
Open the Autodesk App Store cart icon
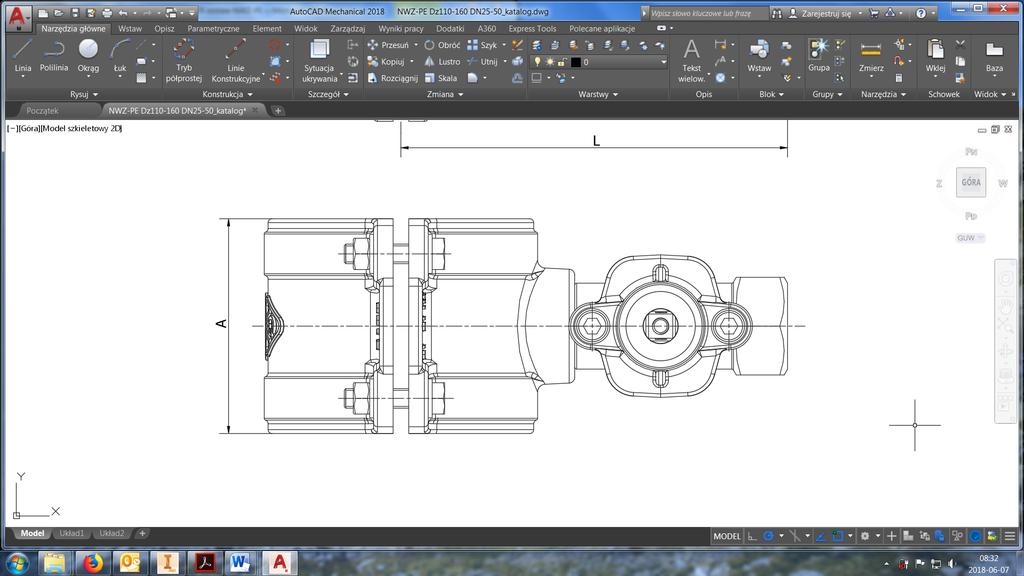874,12
